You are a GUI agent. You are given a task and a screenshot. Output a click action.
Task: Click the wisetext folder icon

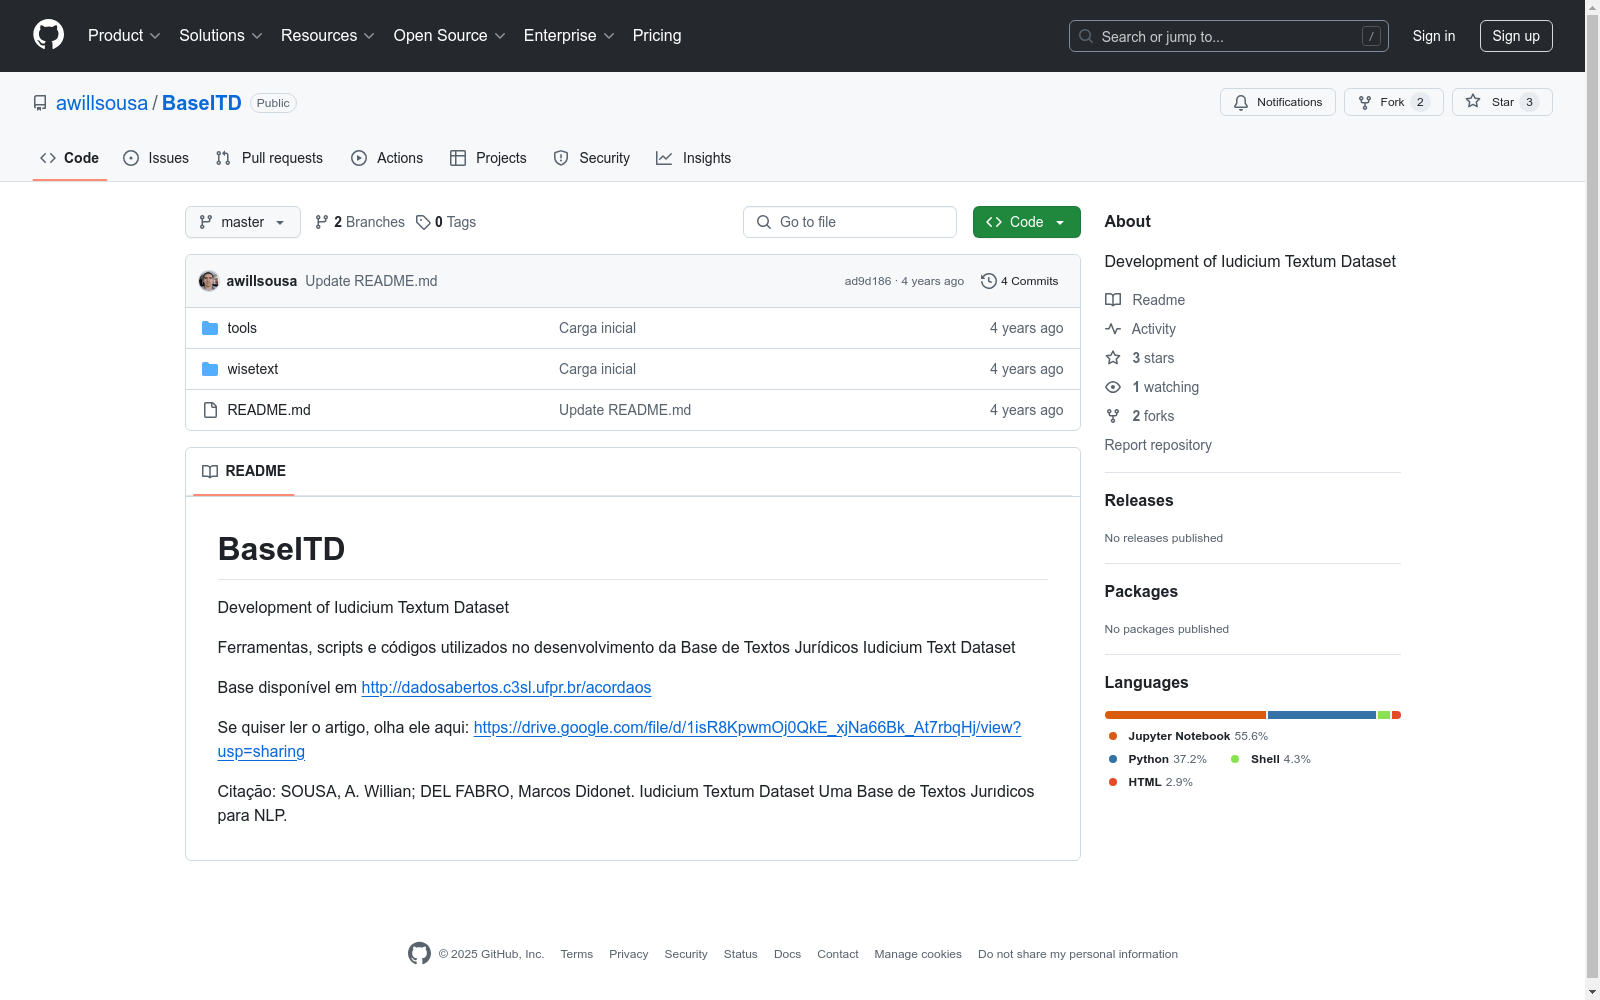pyautogui.click(x=210, y=369)
